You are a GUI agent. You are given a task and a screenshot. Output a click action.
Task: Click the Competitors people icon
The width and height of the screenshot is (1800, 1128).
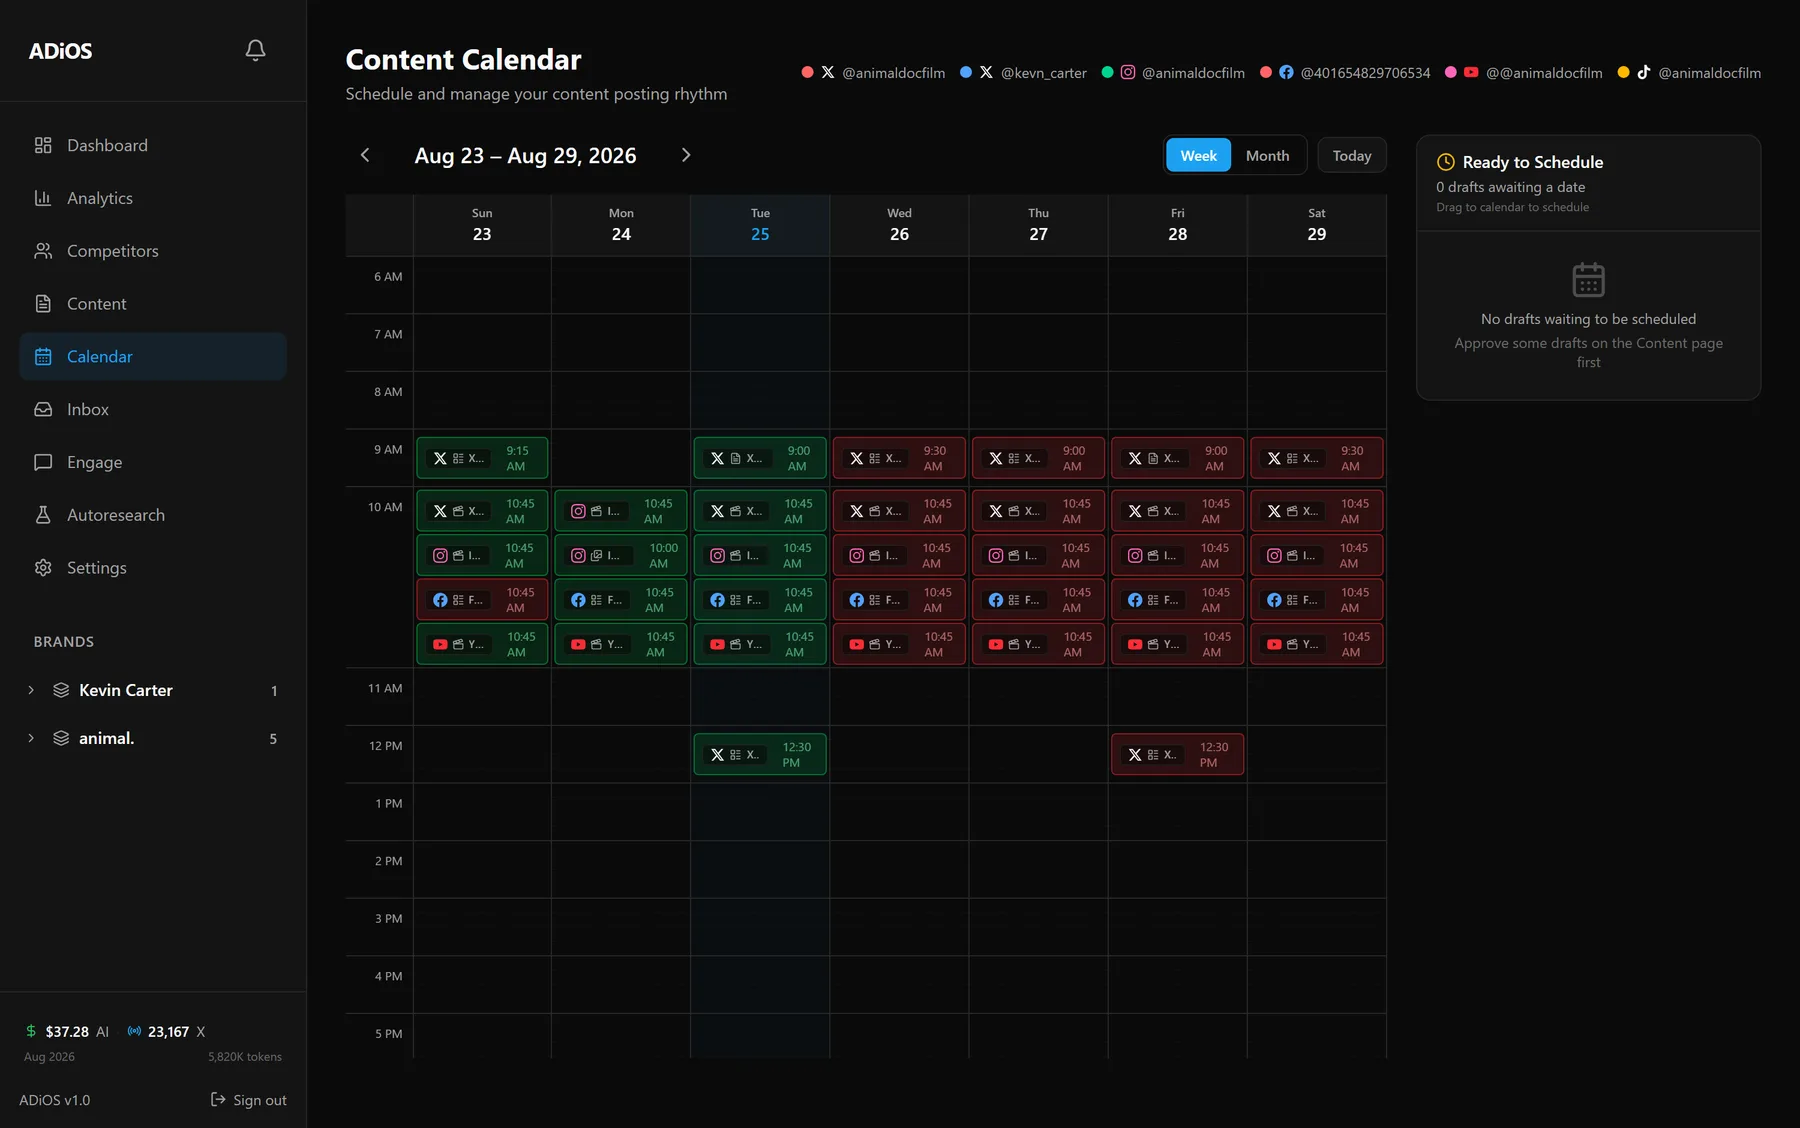tap(43, 251)
